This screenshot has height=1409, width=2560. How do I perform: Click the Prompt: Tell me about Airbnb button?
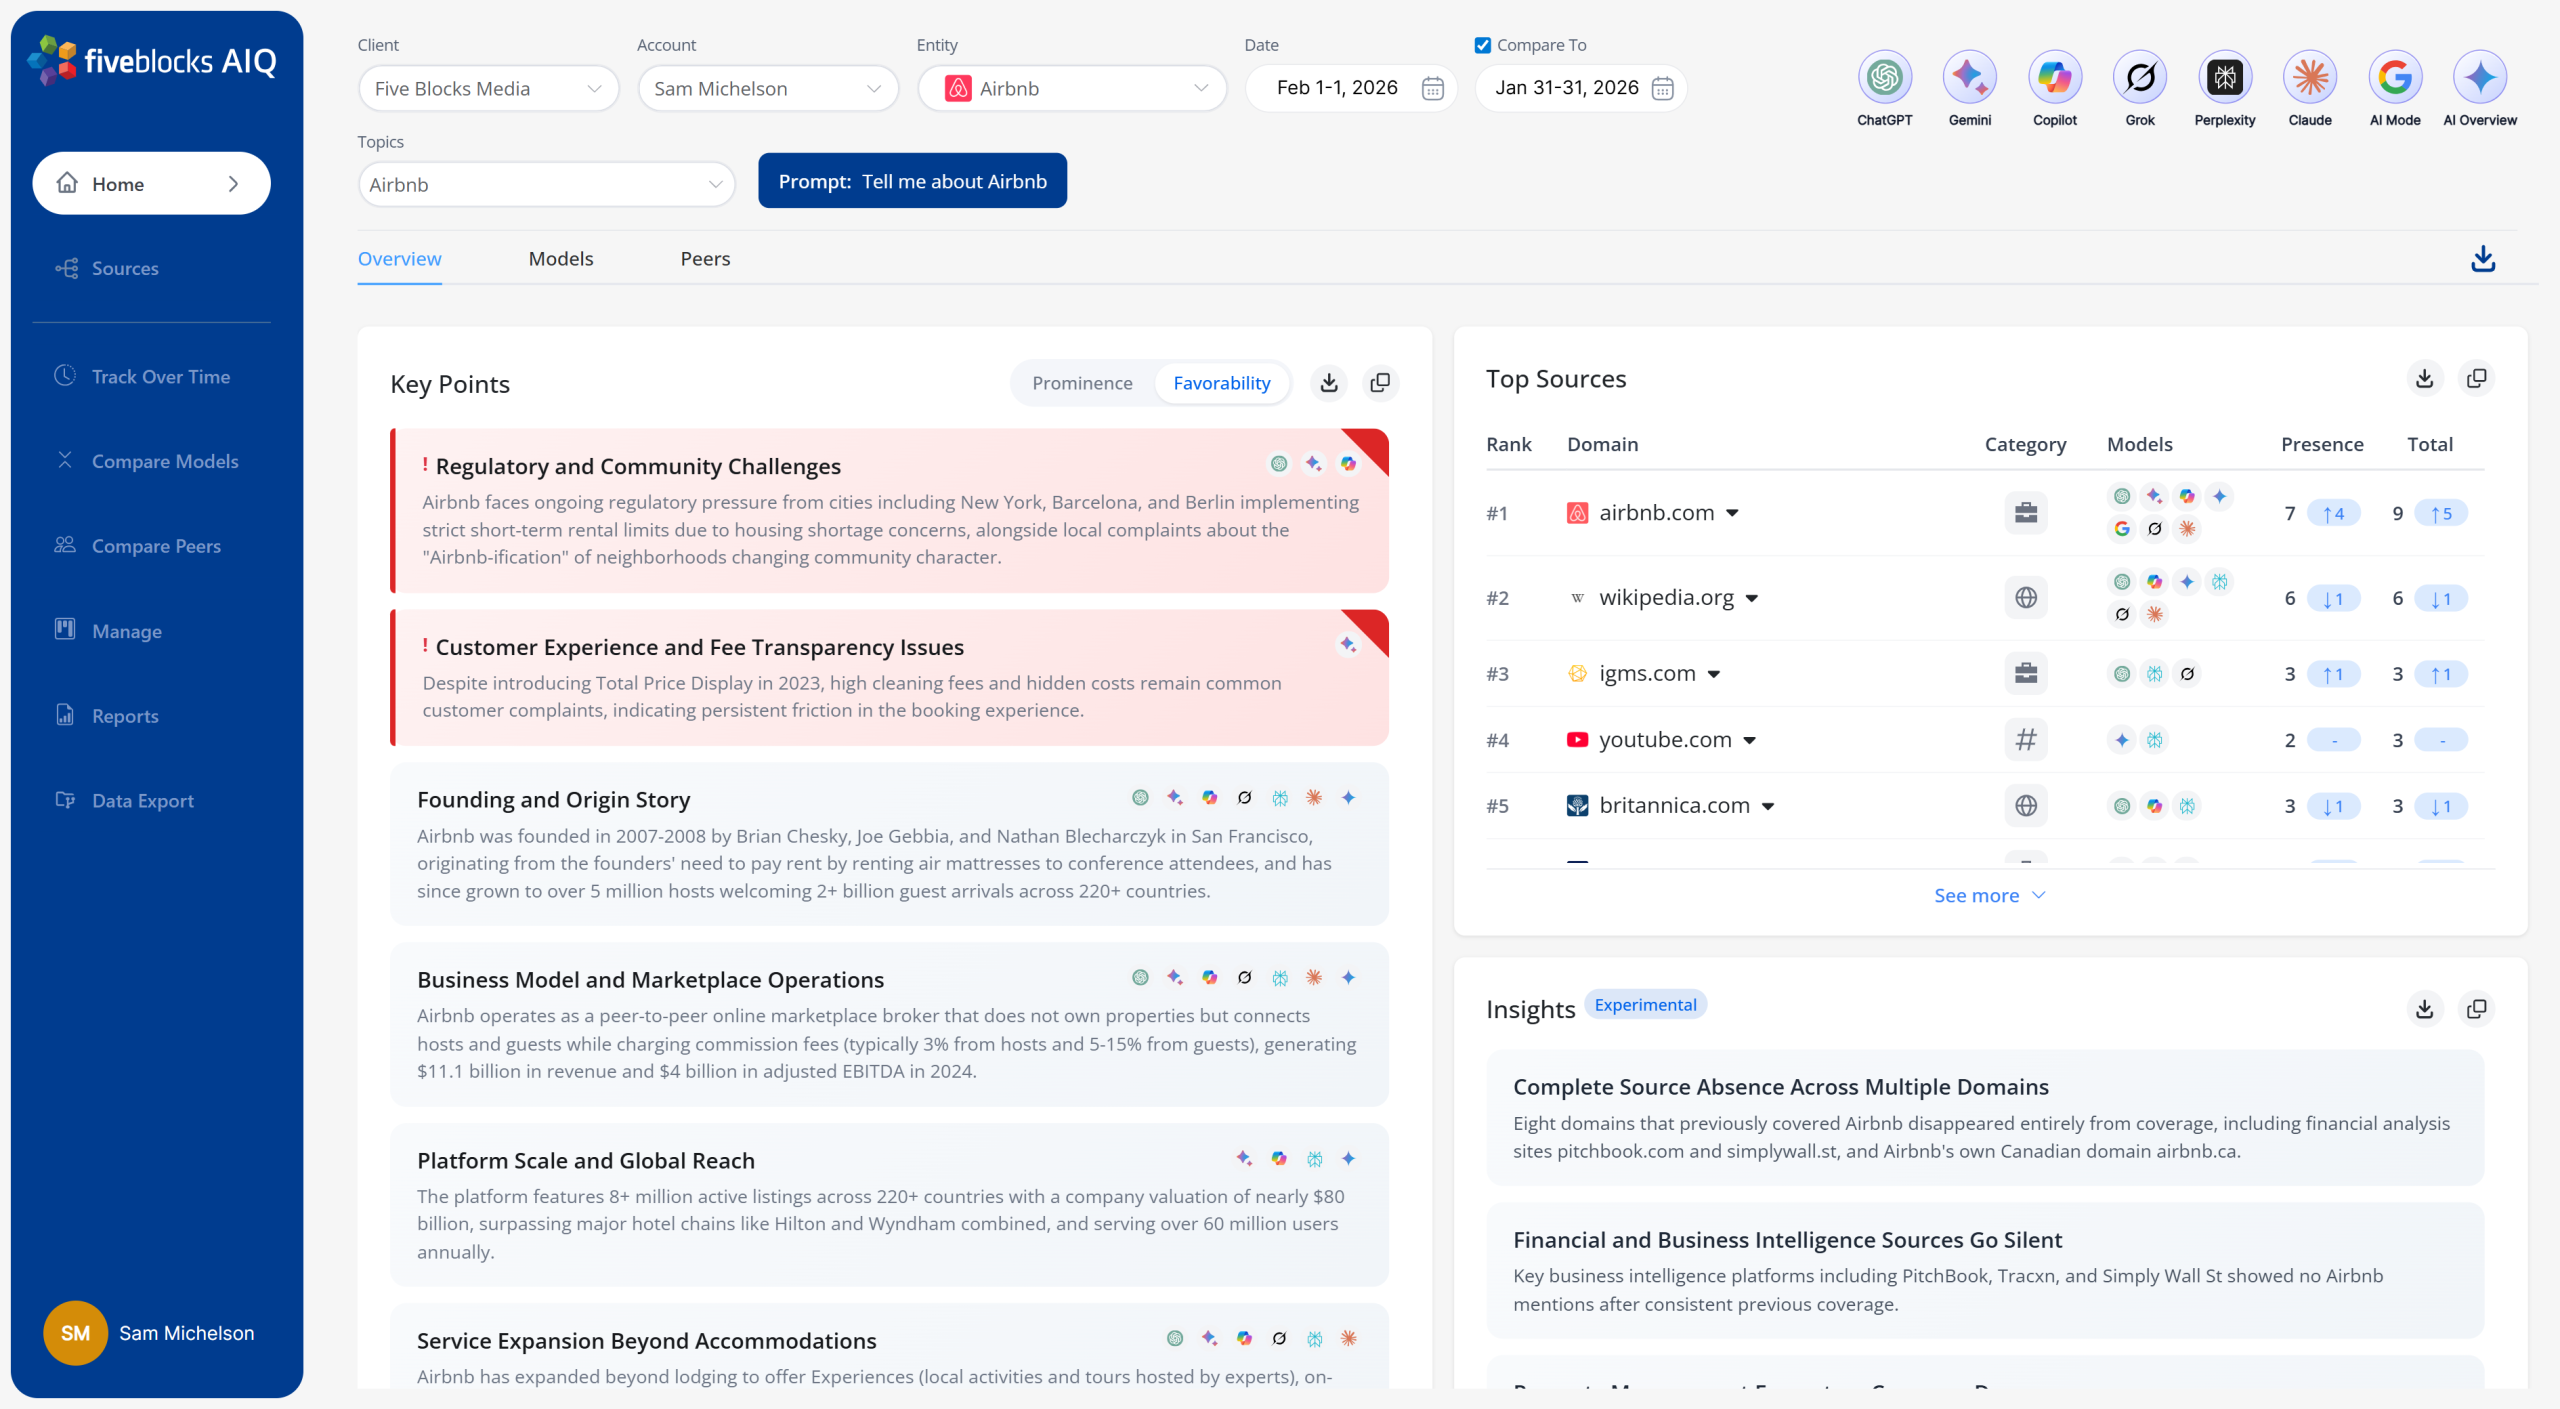click(912, 181)
